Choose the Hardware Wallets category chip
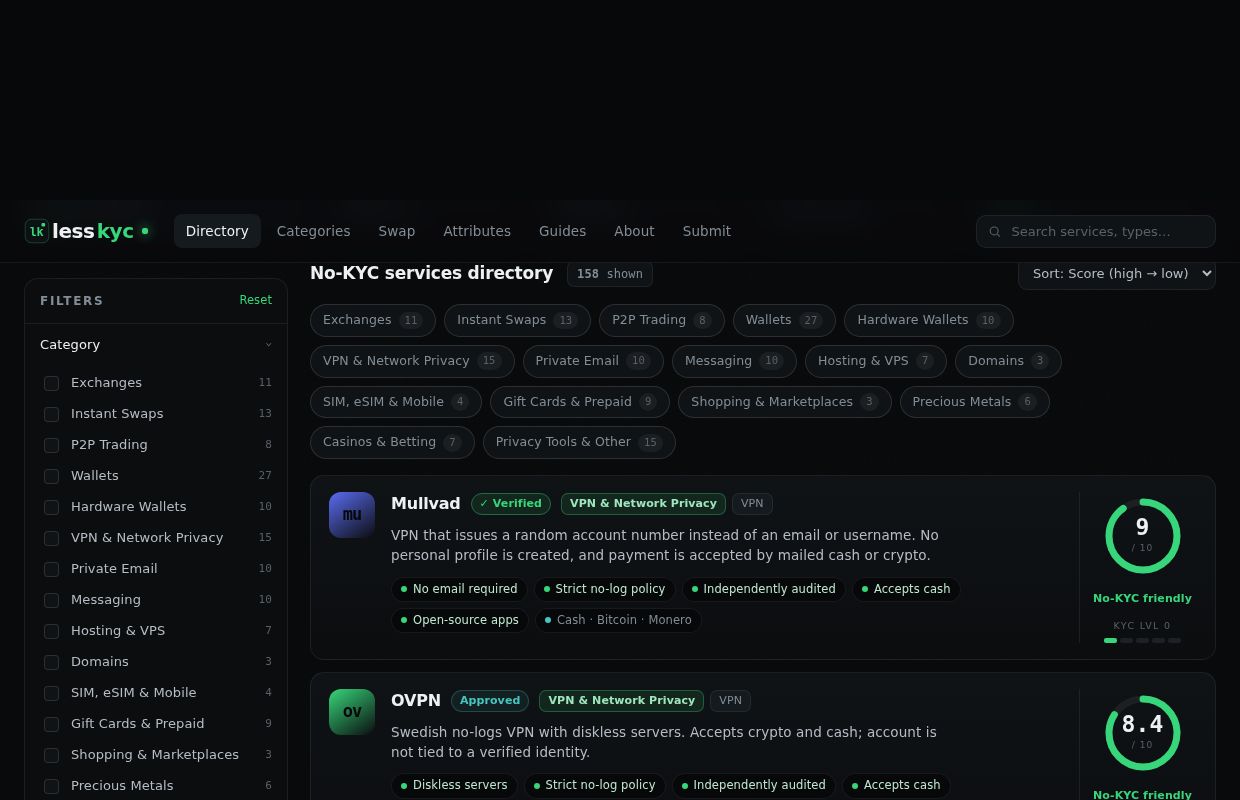The width and height of the screenshot is (1240, 800). [x=929, y=320]
